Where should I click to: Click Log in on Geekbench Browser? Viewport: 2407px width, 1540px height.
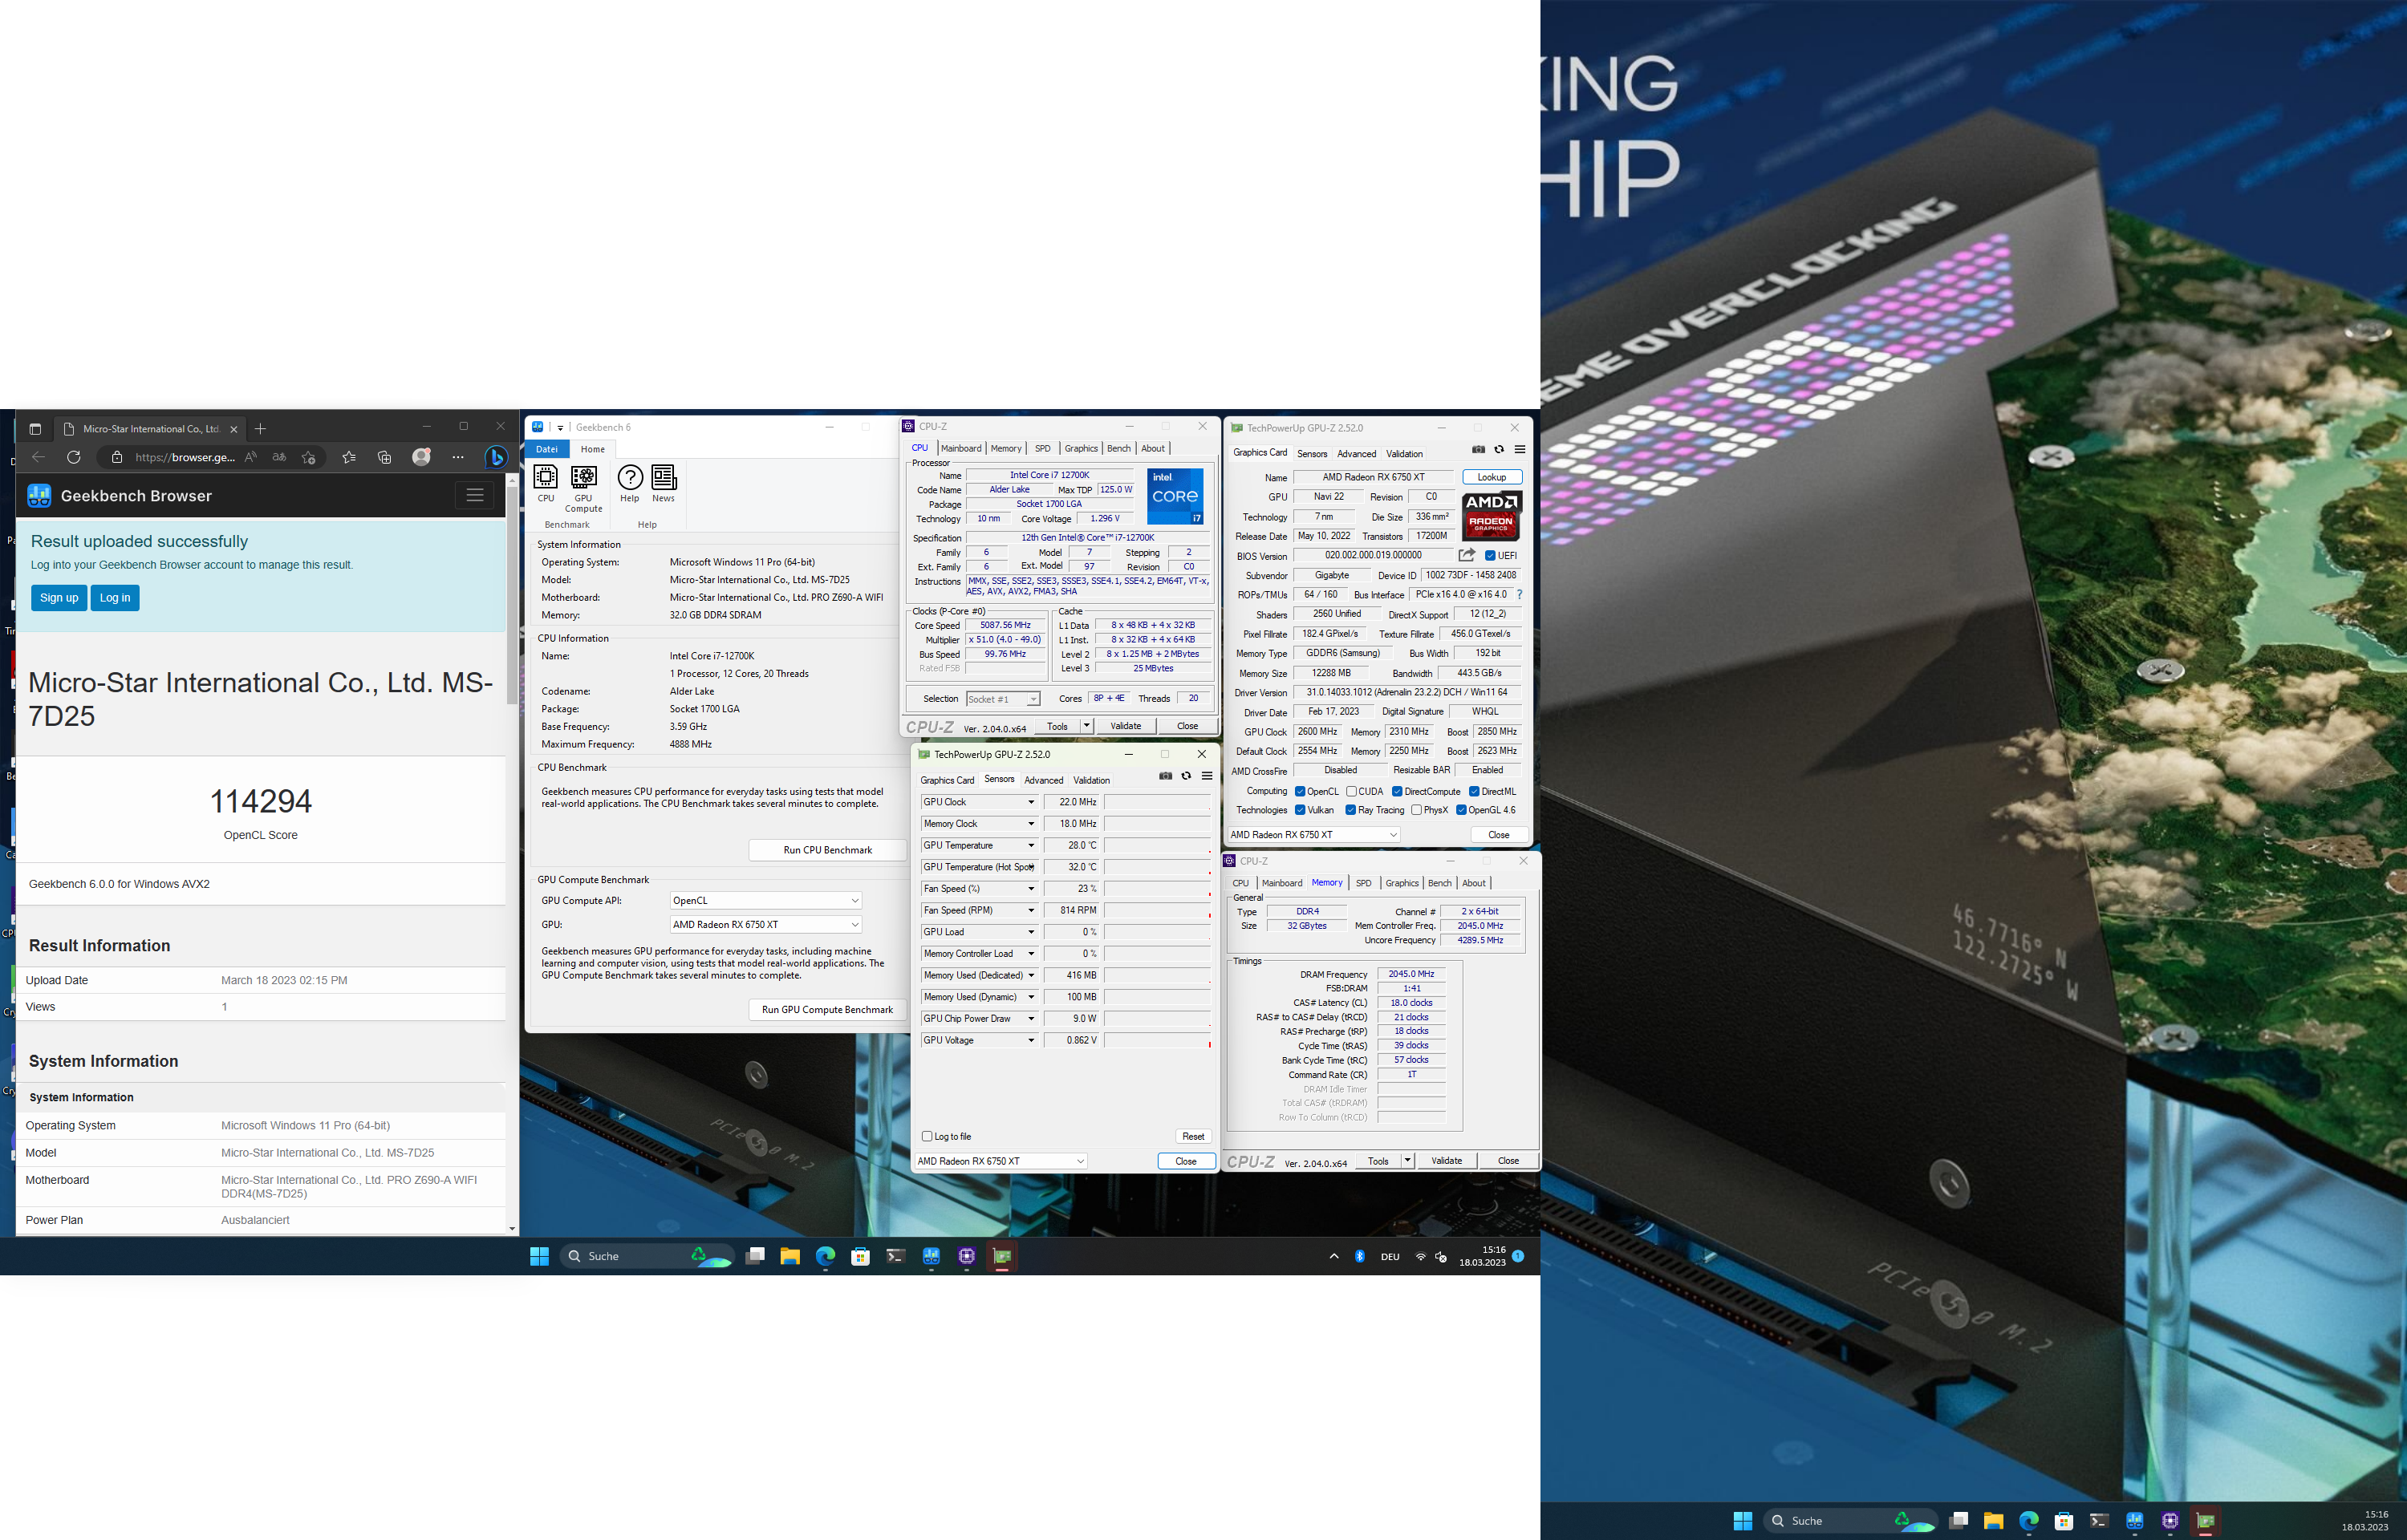click(115, 598)
